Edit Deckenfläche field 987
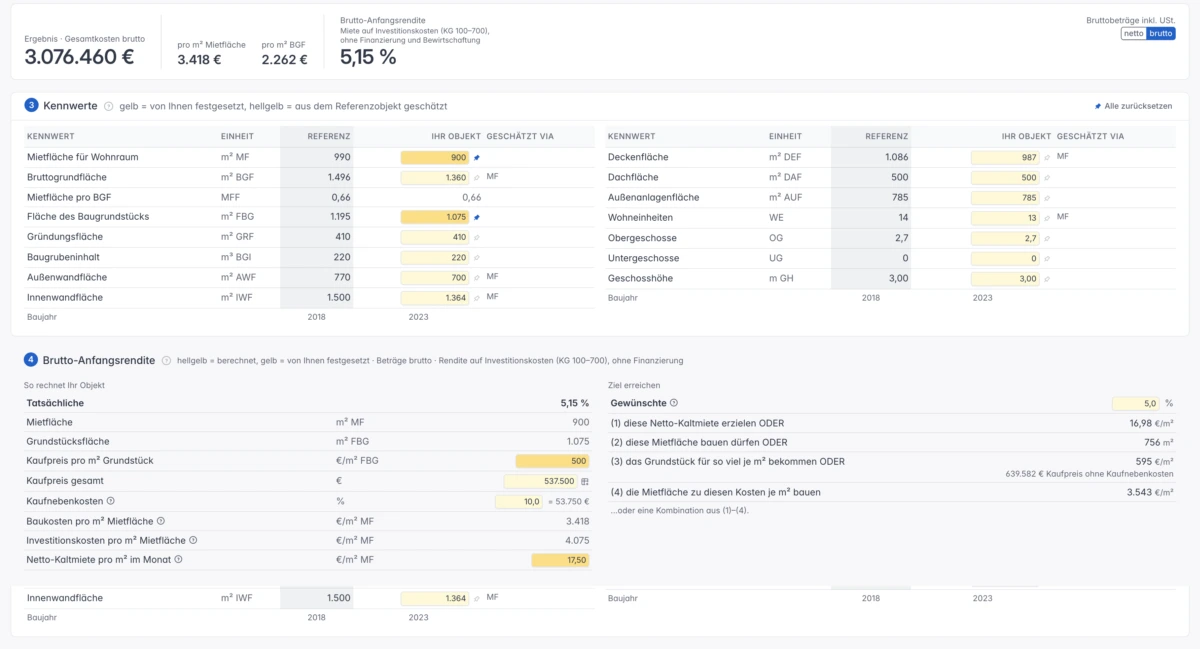 pyautogui.click(x=1005, y=158)
